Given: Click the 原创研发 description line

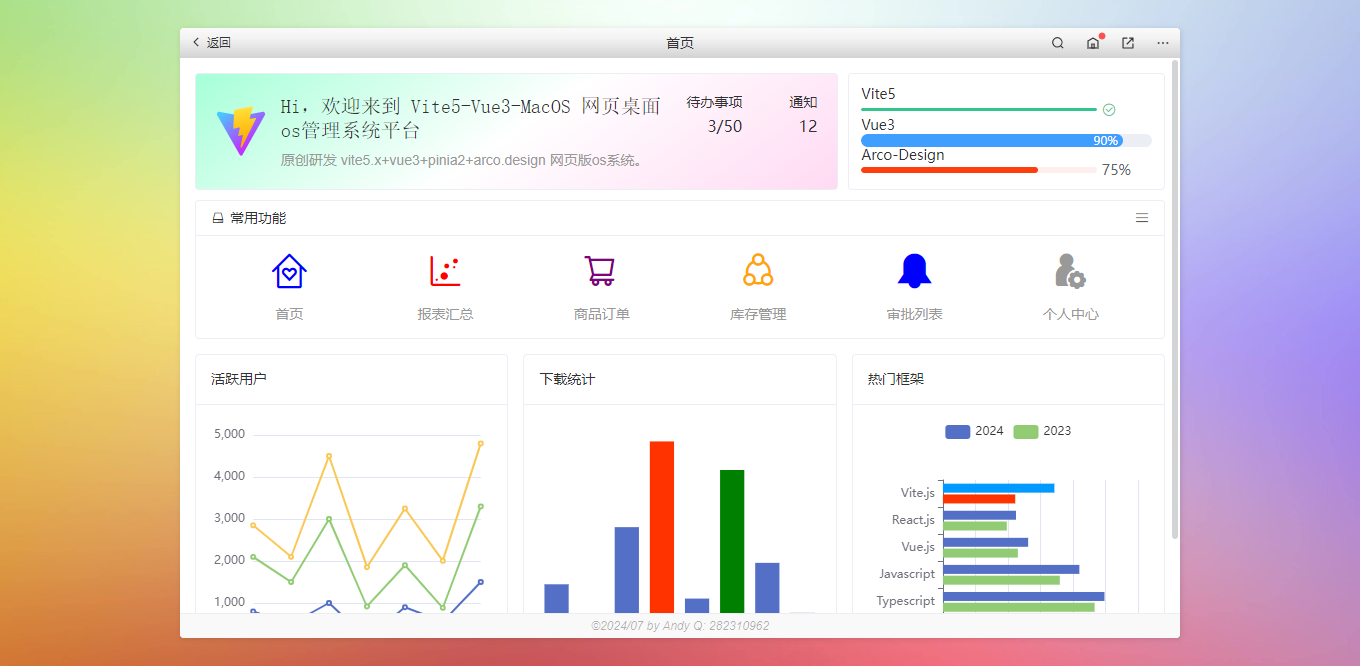Looking at the screenshot, I should 464,160.
